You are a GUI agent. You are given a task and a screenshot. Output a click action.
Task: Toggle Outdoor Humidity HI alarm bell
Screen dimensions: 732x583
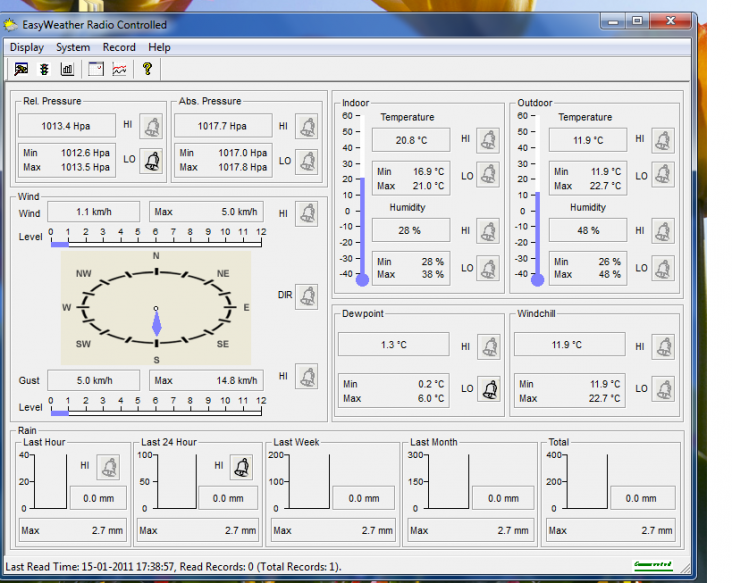coord(663,231)
